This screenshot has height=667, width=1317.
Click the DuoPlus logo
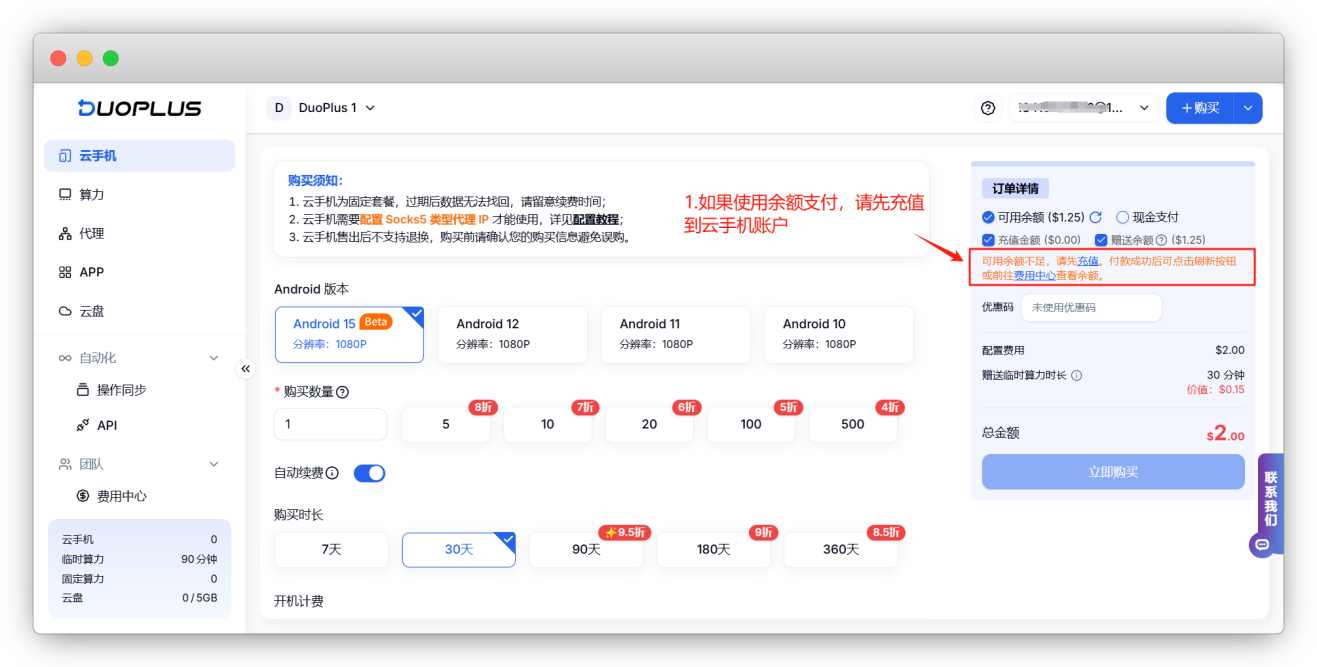(140, 108)
